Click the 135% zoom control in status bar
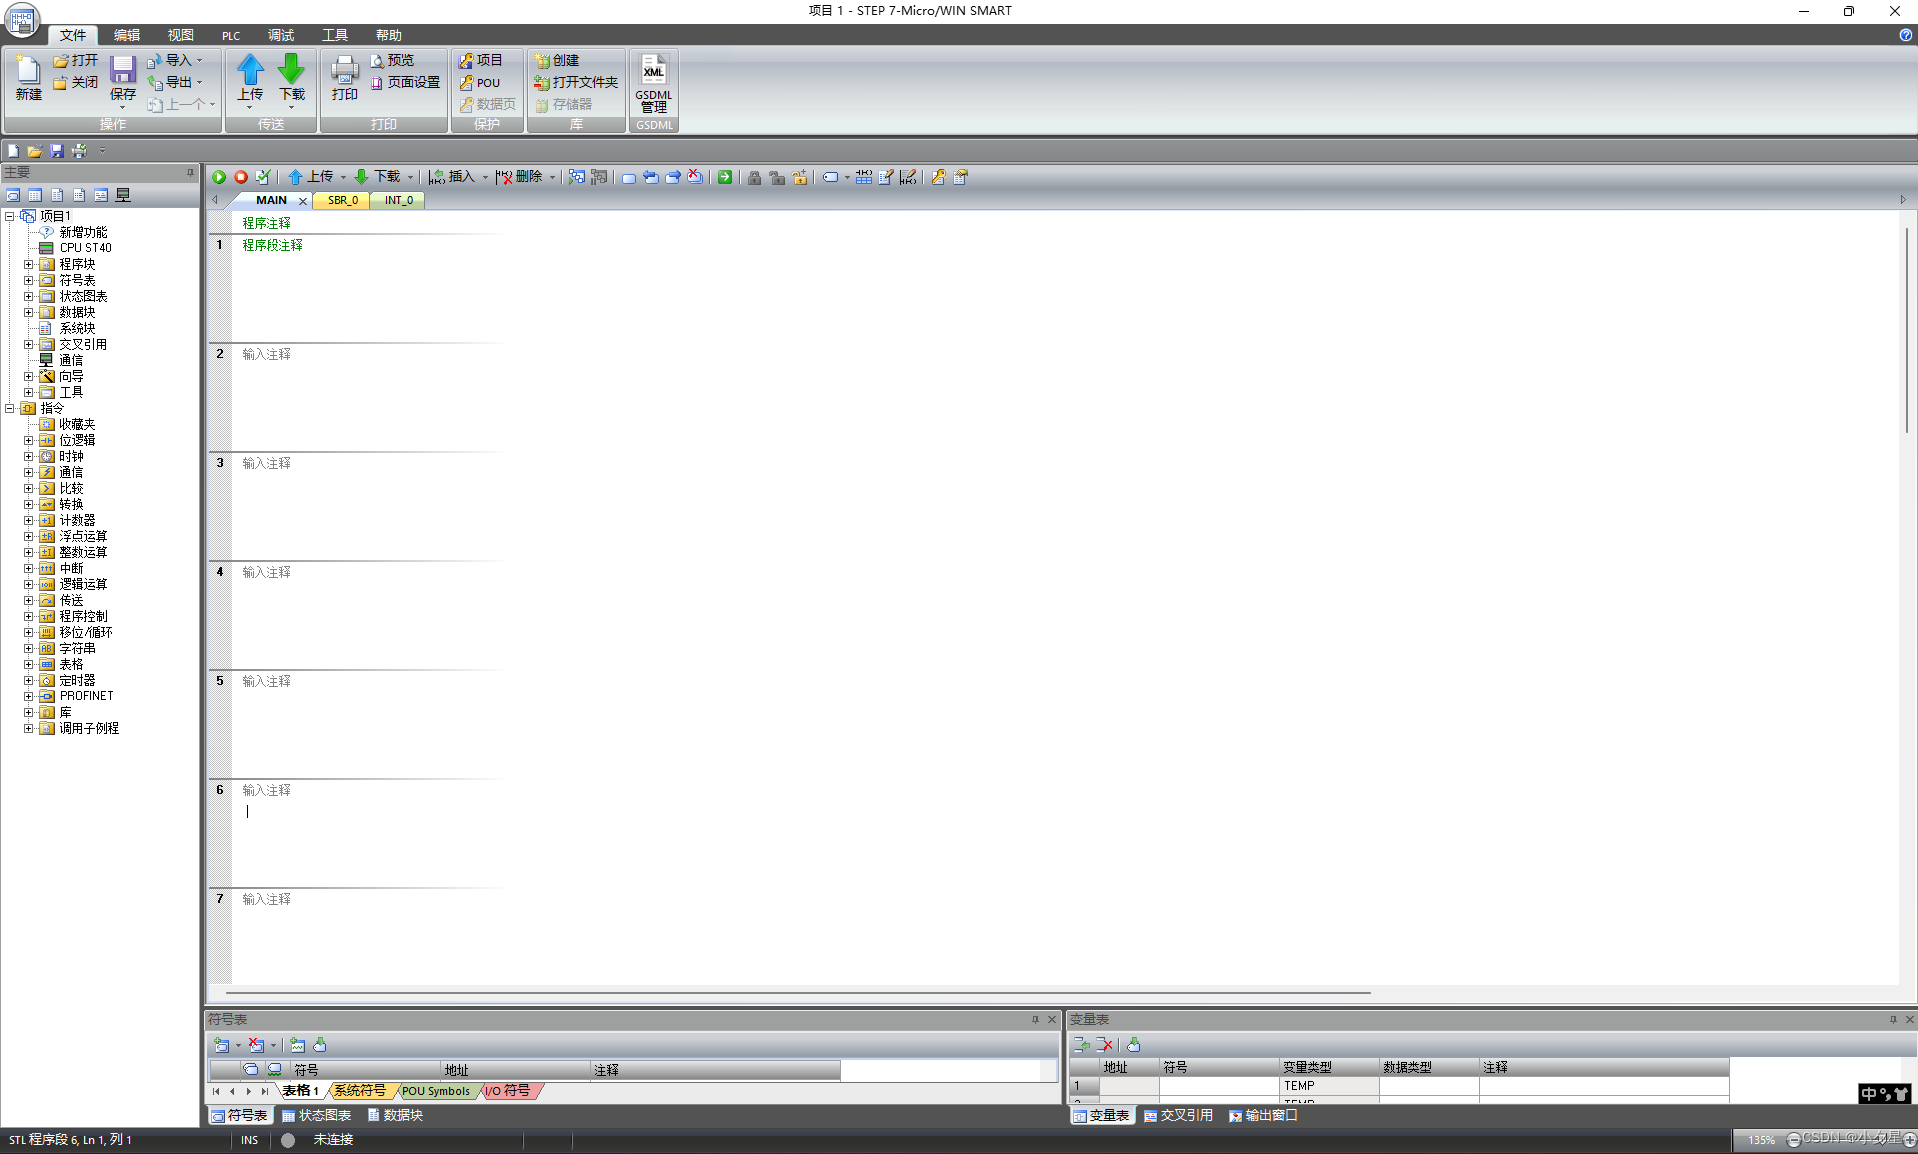 point(1761,1139)
